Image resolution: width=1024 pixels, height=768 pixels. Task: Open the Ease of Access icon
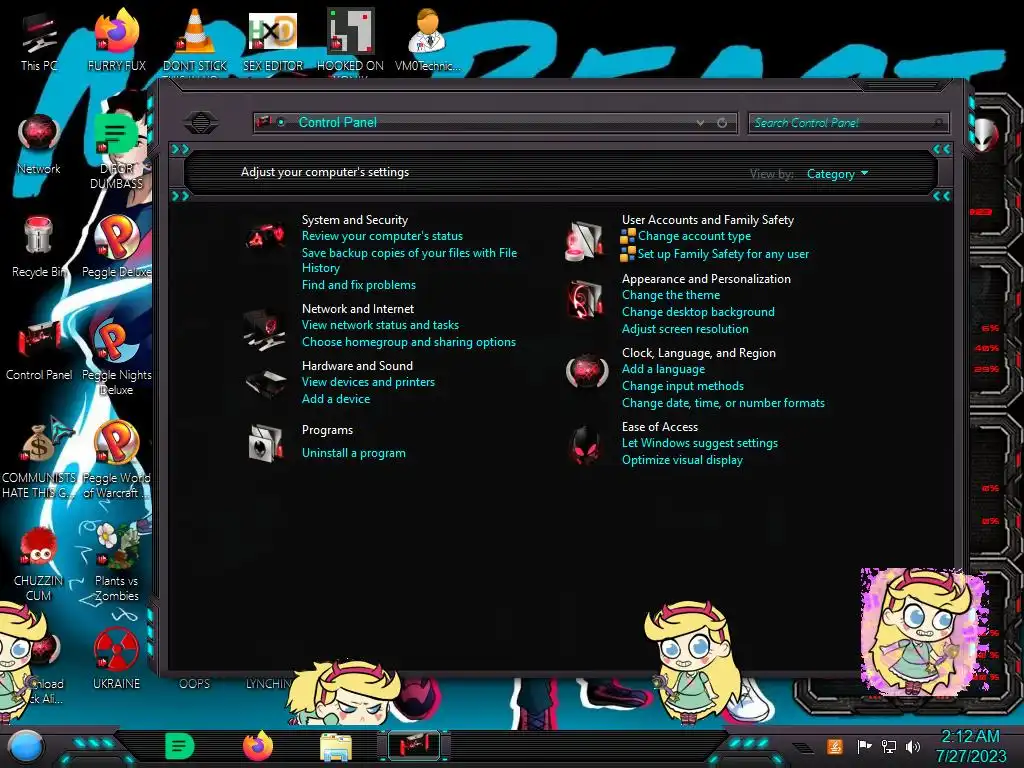586,446
